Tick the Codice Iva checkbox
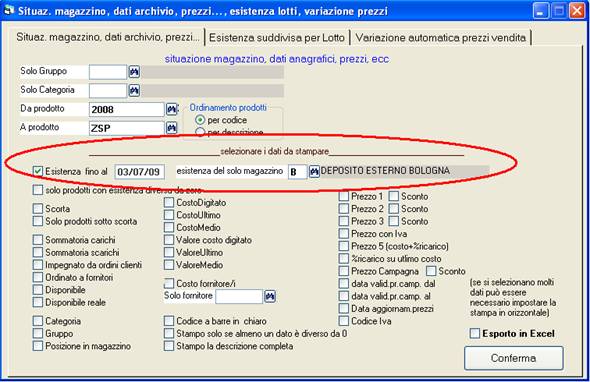The image size is (590, 382). point(344,321)
